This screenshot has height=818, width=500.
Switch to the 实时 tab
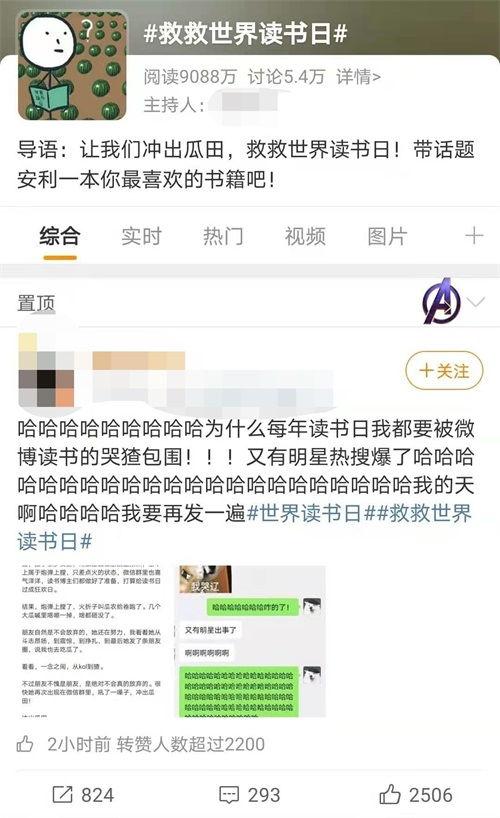(141, 236)
